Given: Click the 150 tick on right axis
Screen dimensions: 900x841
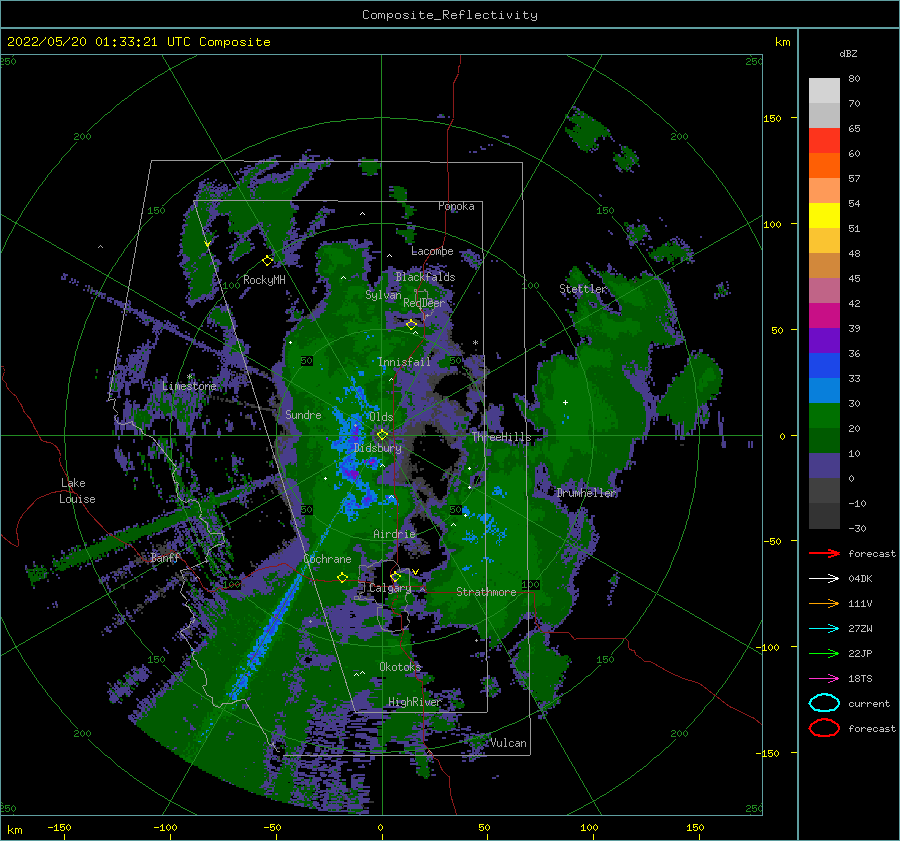Looking at the screenshot, I should (772, 118).
